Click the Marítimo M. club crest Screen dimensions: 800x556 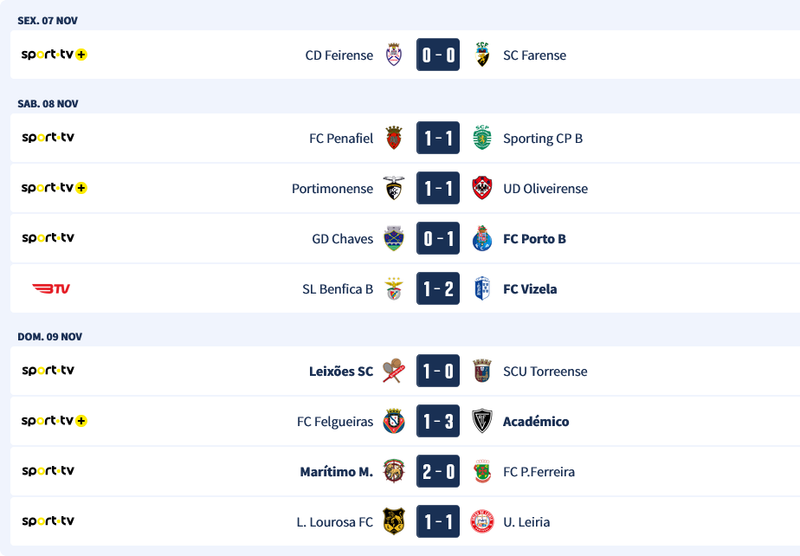[x=394, y=471]
